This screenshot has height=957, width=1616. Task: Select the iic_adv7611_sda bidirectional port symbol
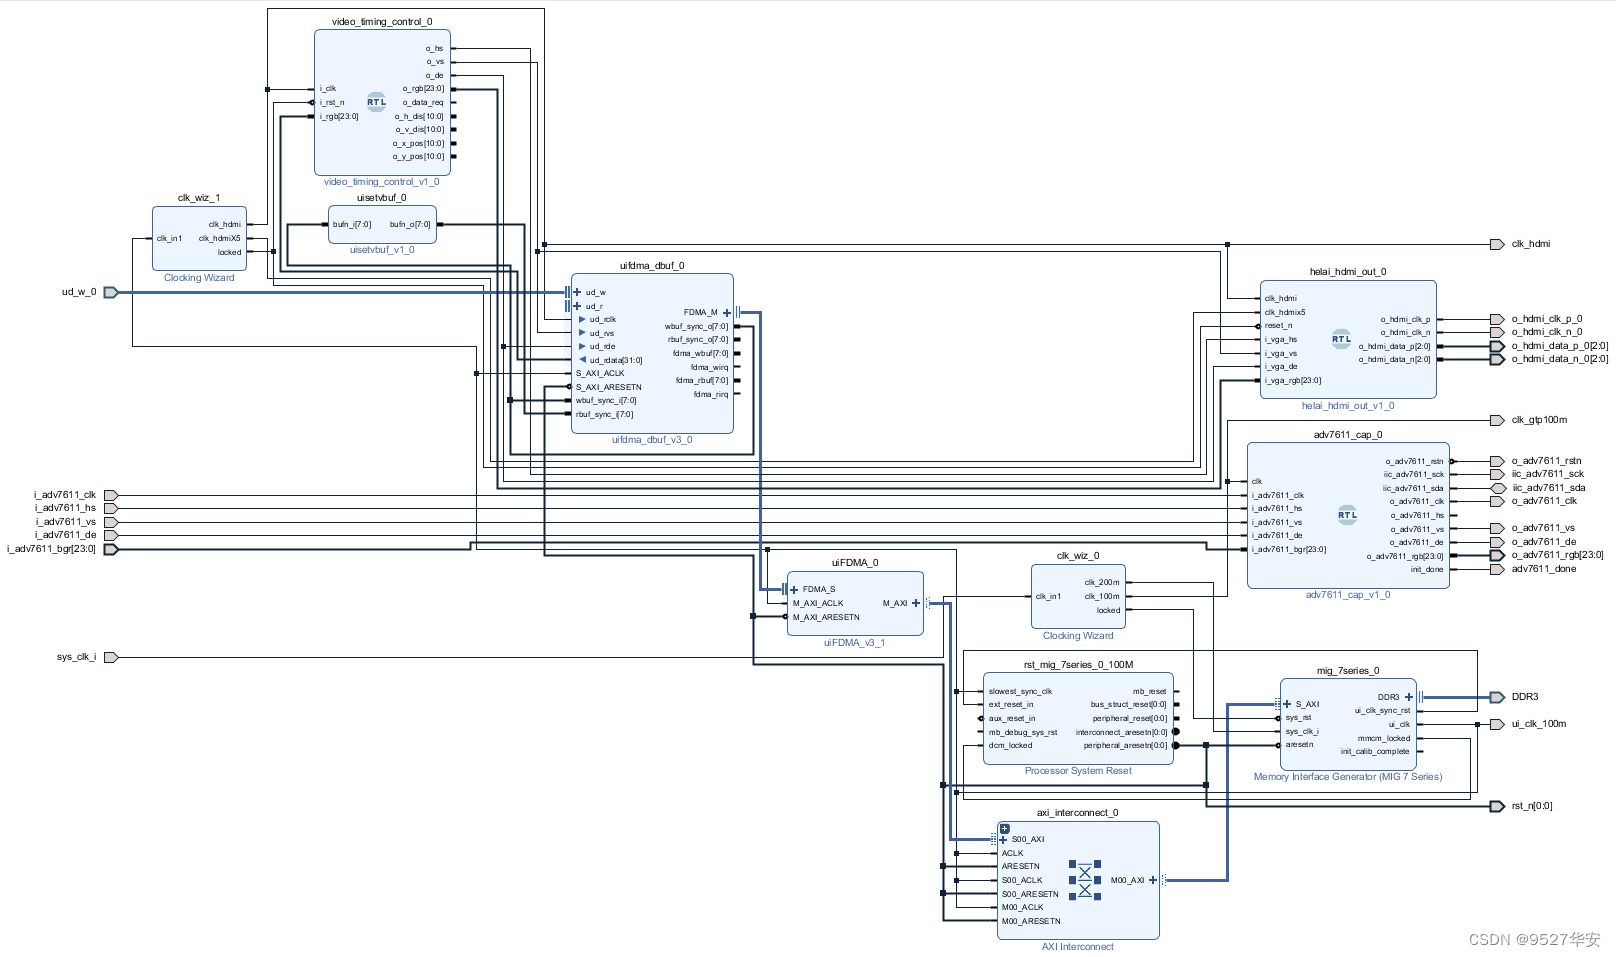[x=1497, y=488]
